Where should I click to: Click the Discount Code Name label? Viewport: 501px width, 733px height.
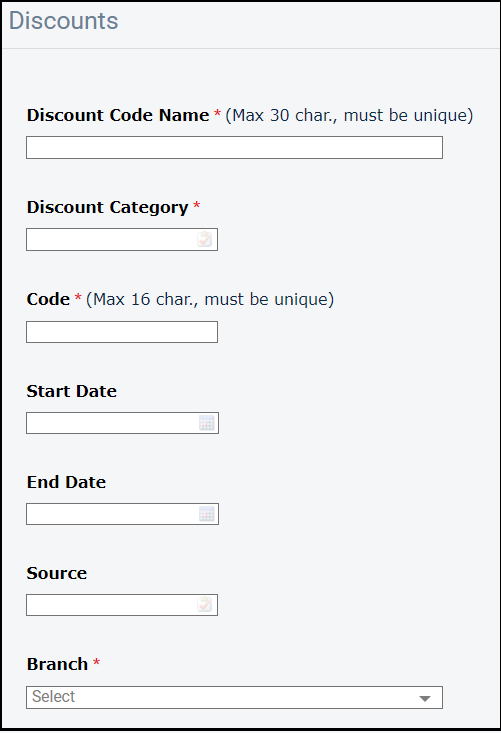118,115
